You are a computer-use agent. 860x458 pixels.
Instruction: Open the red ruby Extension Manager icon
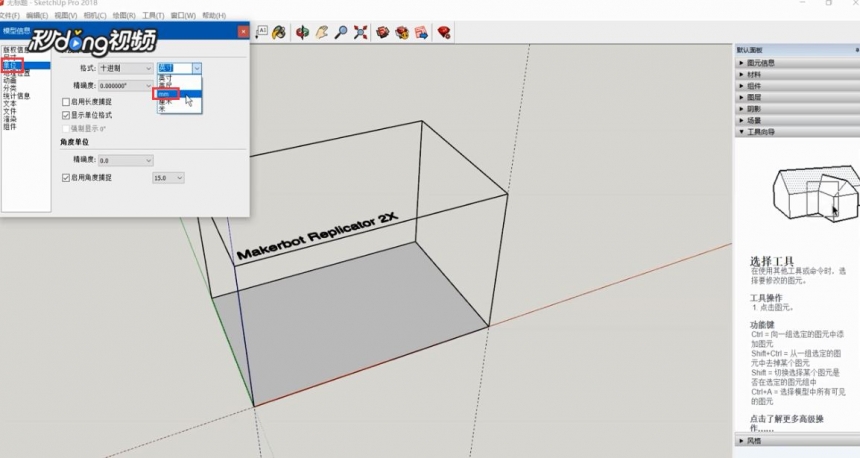(444, 32)
